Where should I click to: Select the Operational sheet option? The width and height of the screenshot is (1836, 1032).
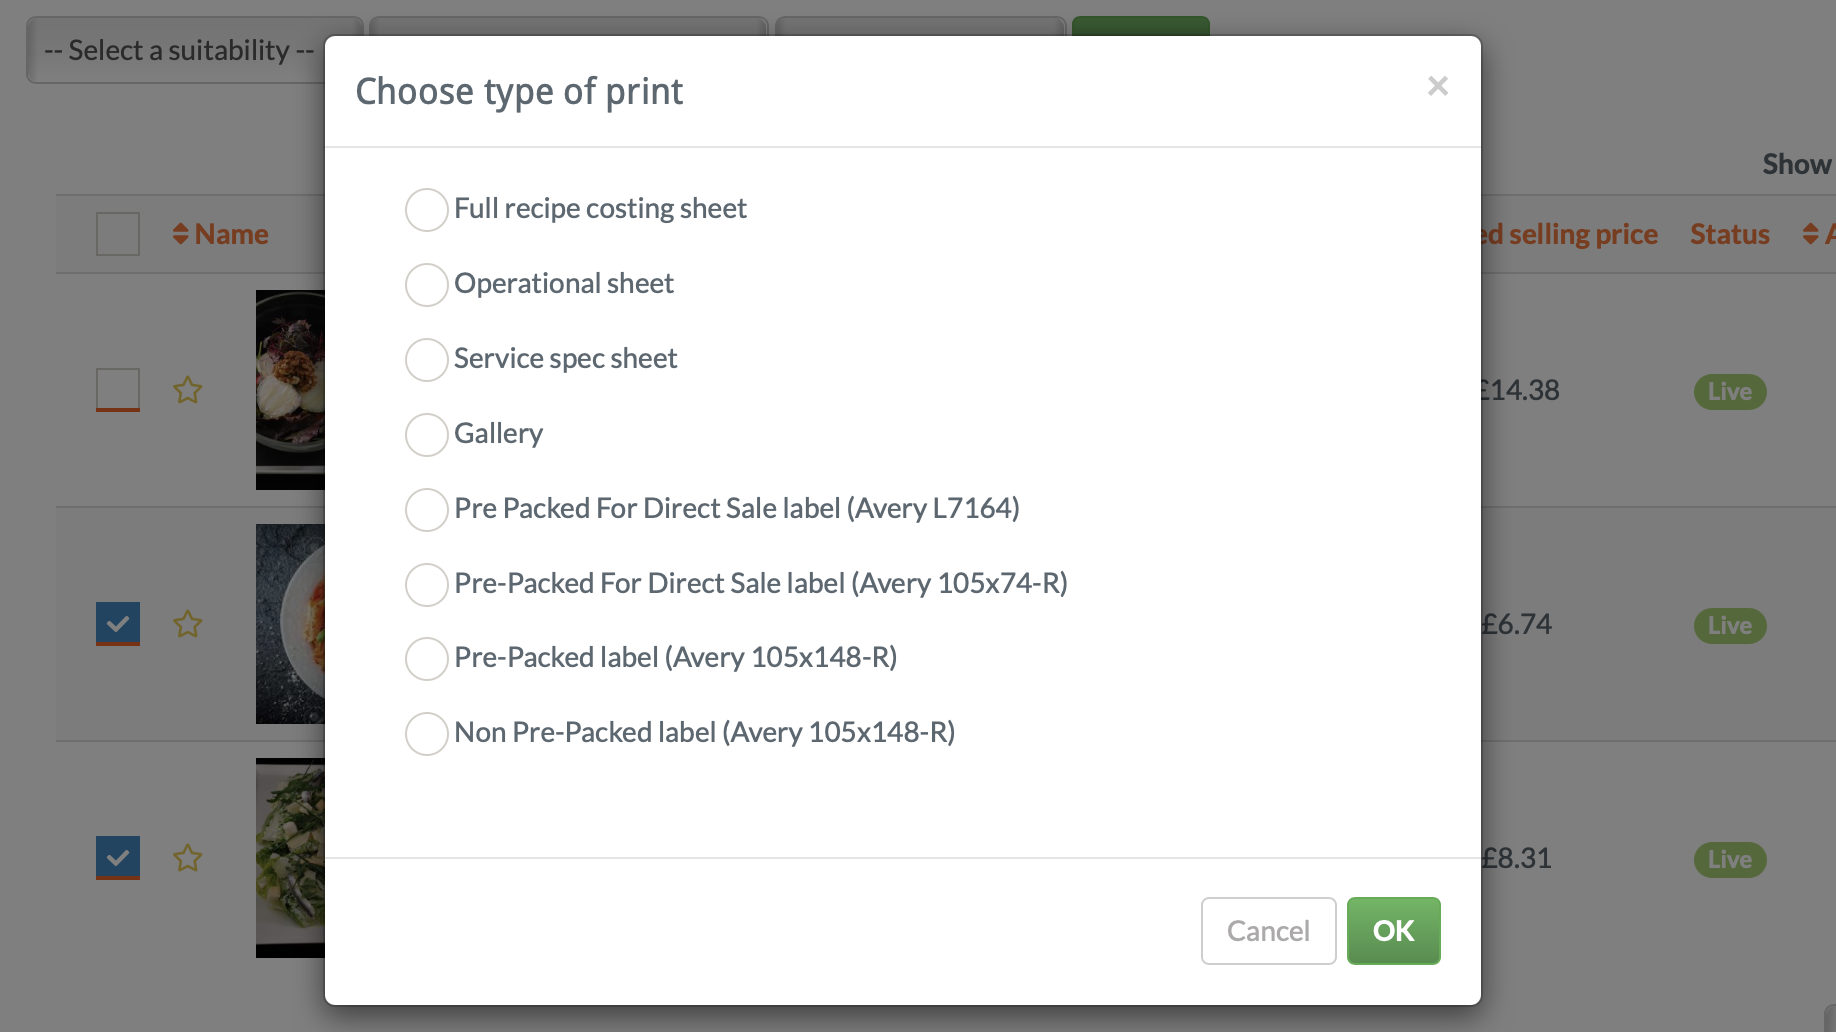426,285
